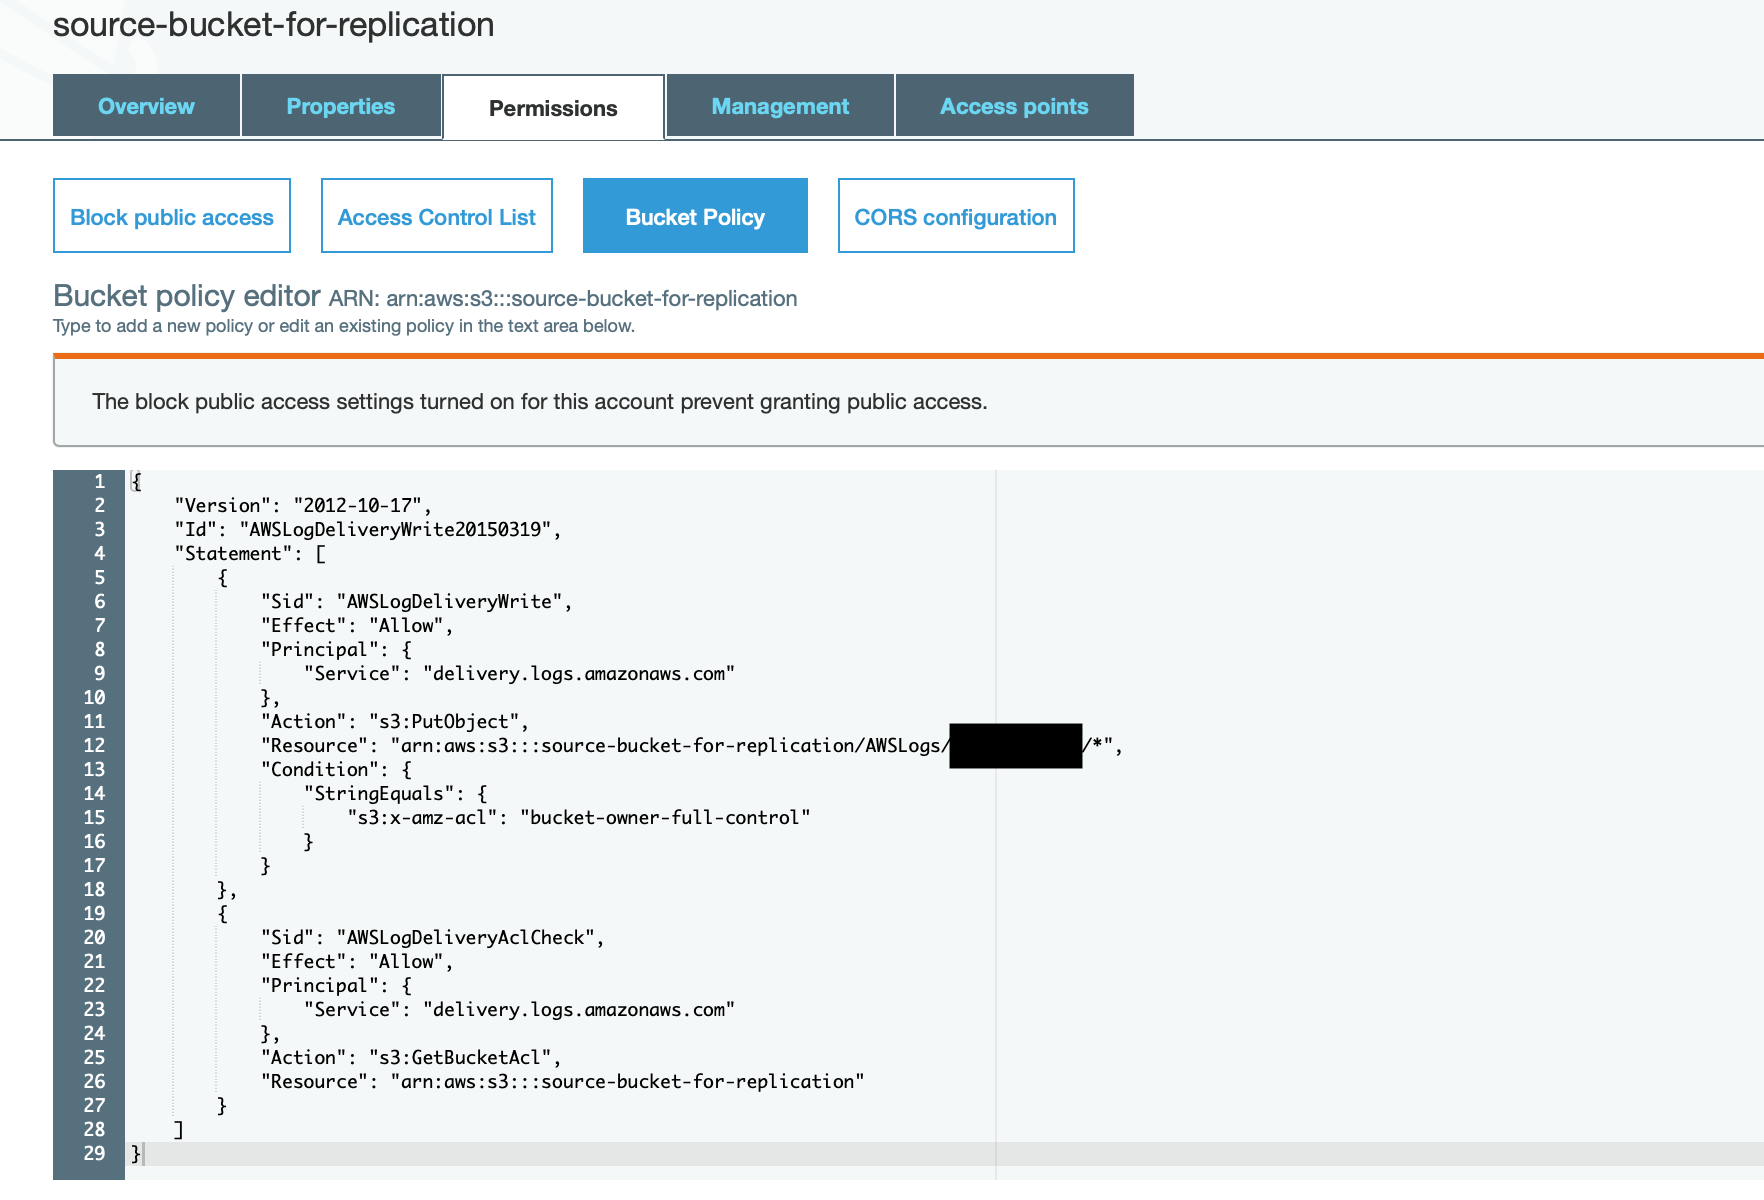This screenshot has height=1200, width=1764.
Task: Open Block public access settings
Action: tap(171, 215)
